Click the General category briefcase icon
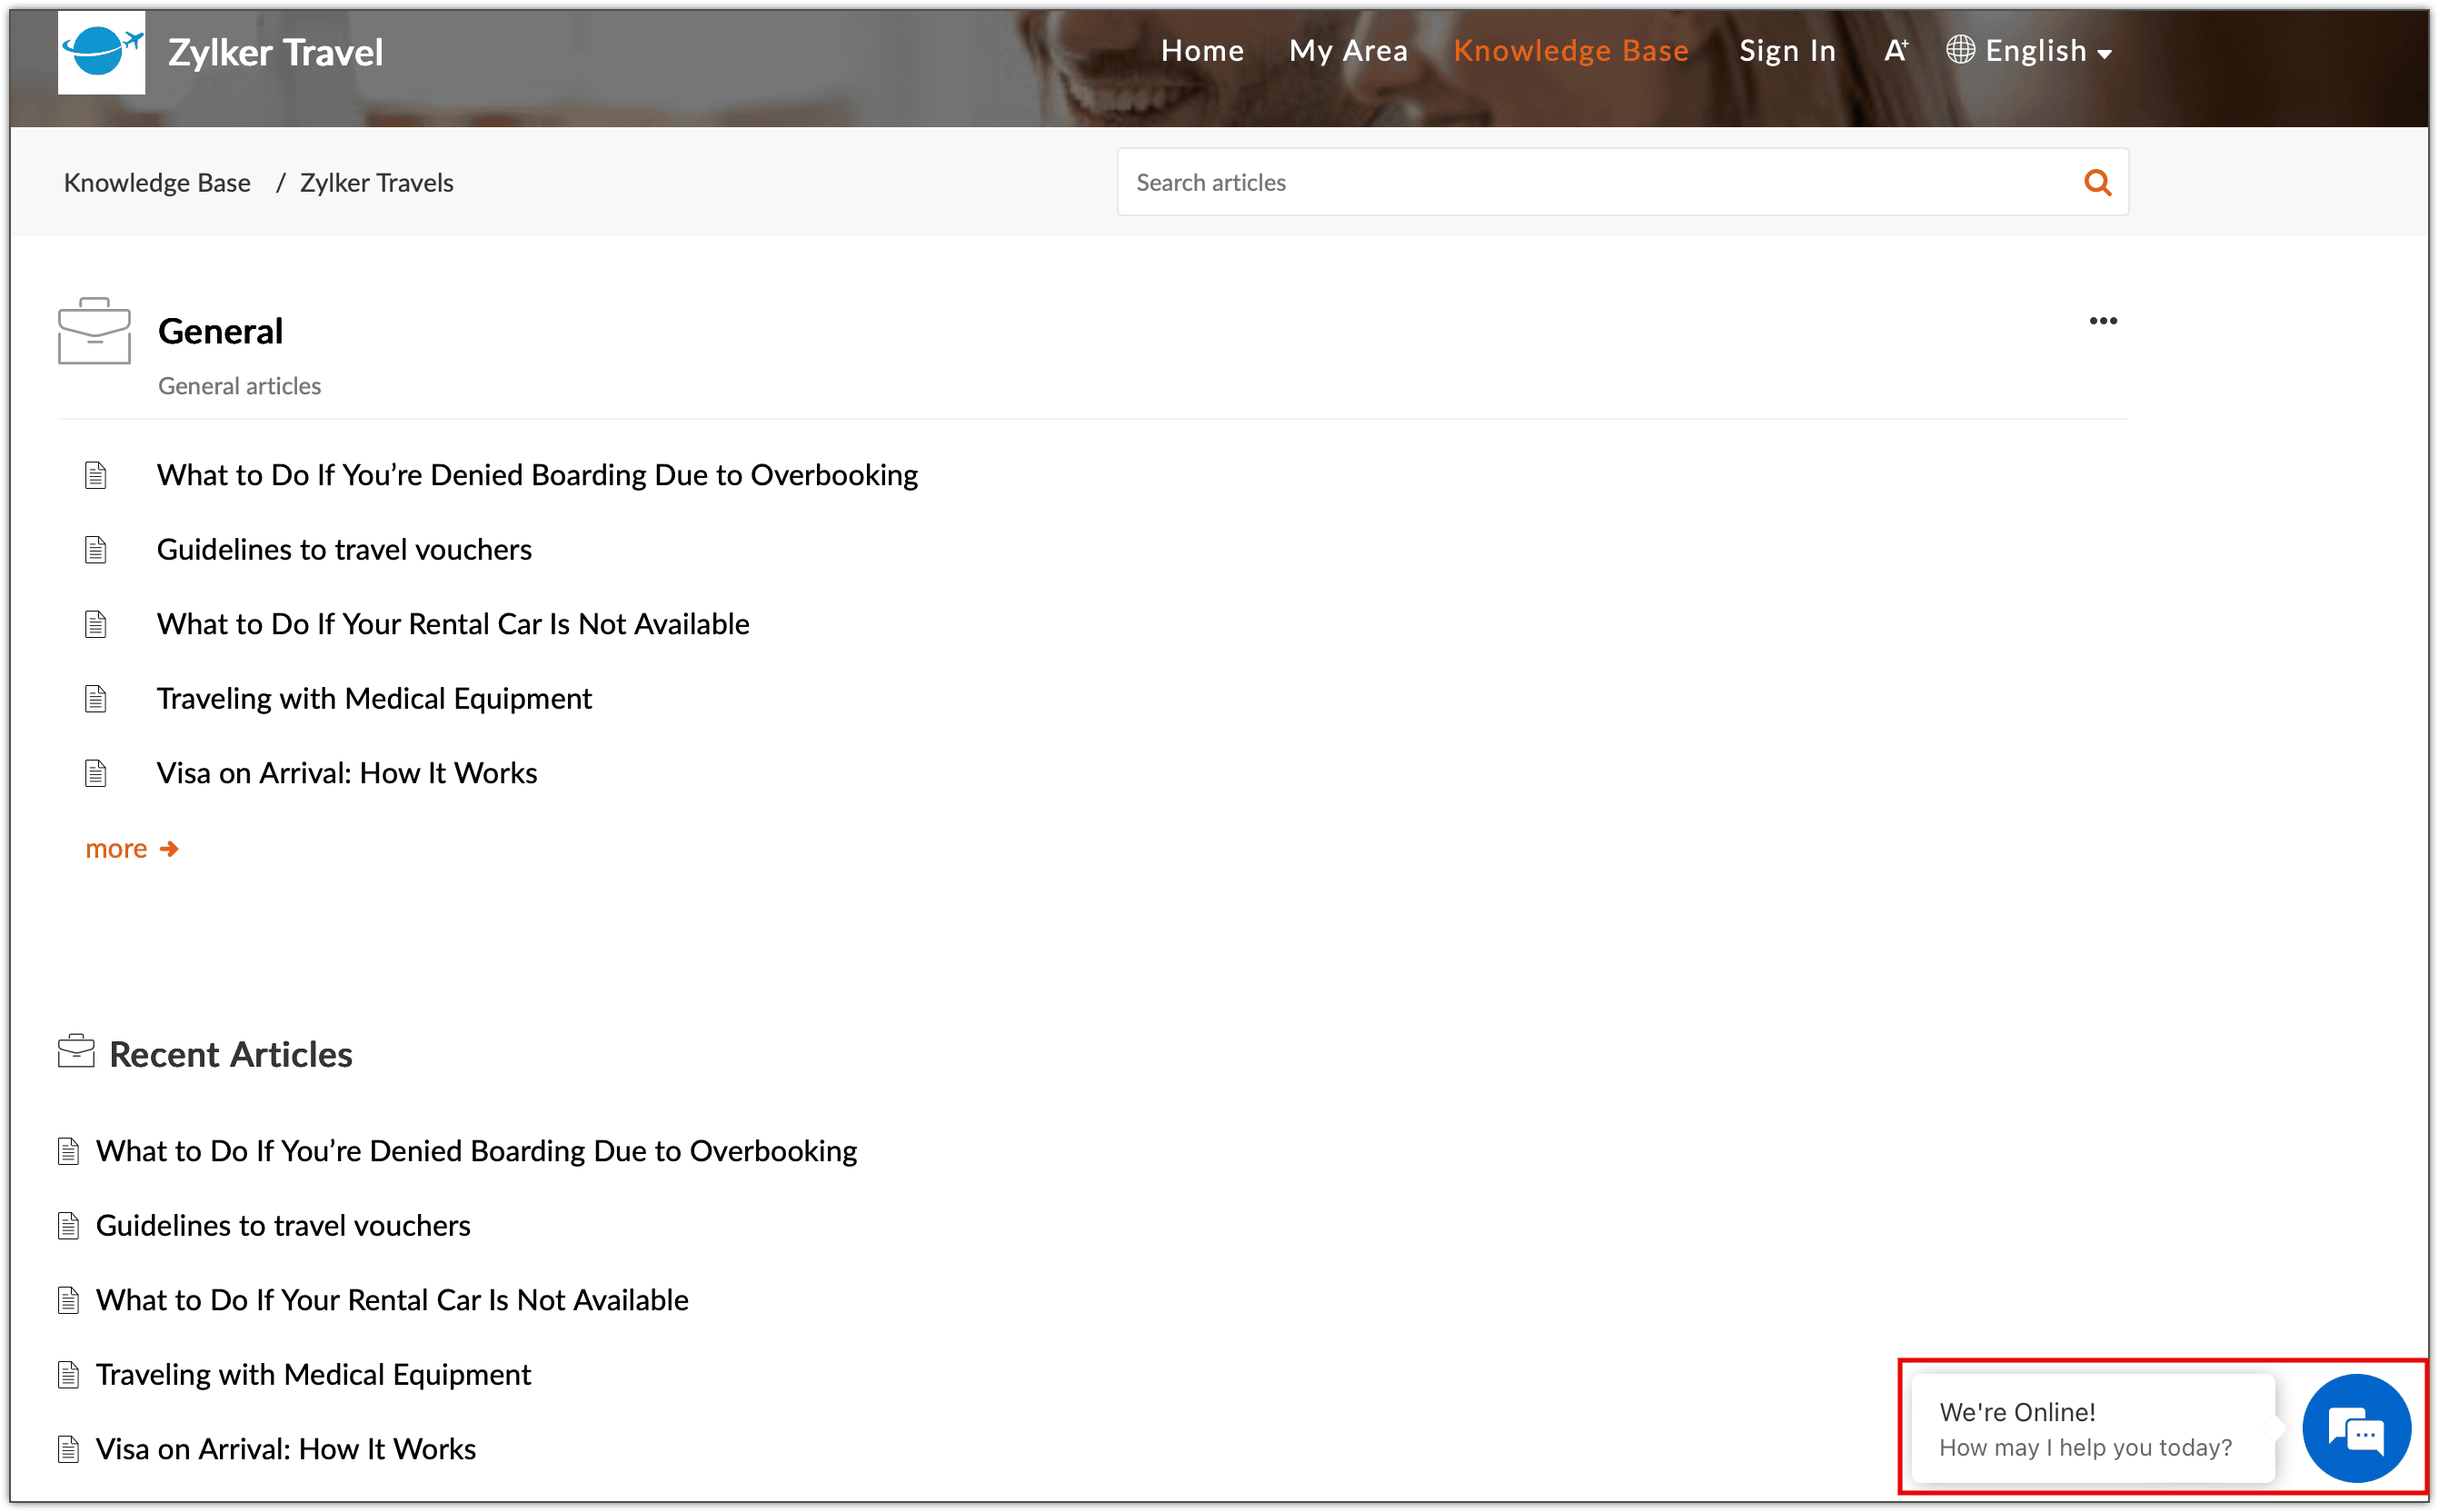 point(94,331)
